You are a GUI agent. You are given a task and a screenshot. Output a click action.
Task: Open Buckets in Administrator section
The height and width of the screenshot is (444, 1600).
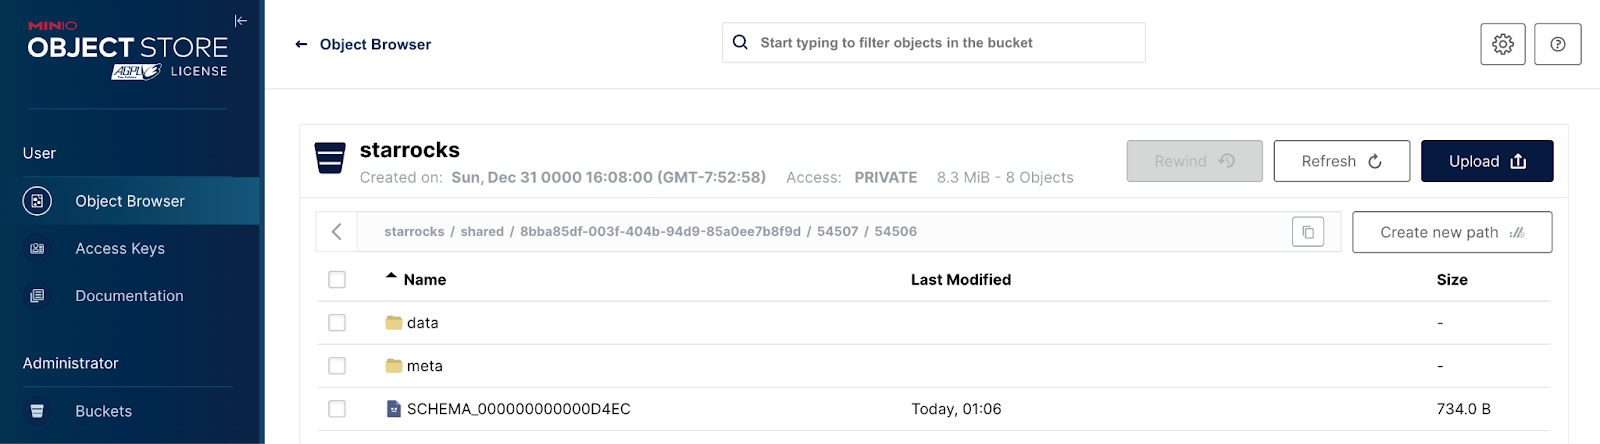[x=103, y=411]
